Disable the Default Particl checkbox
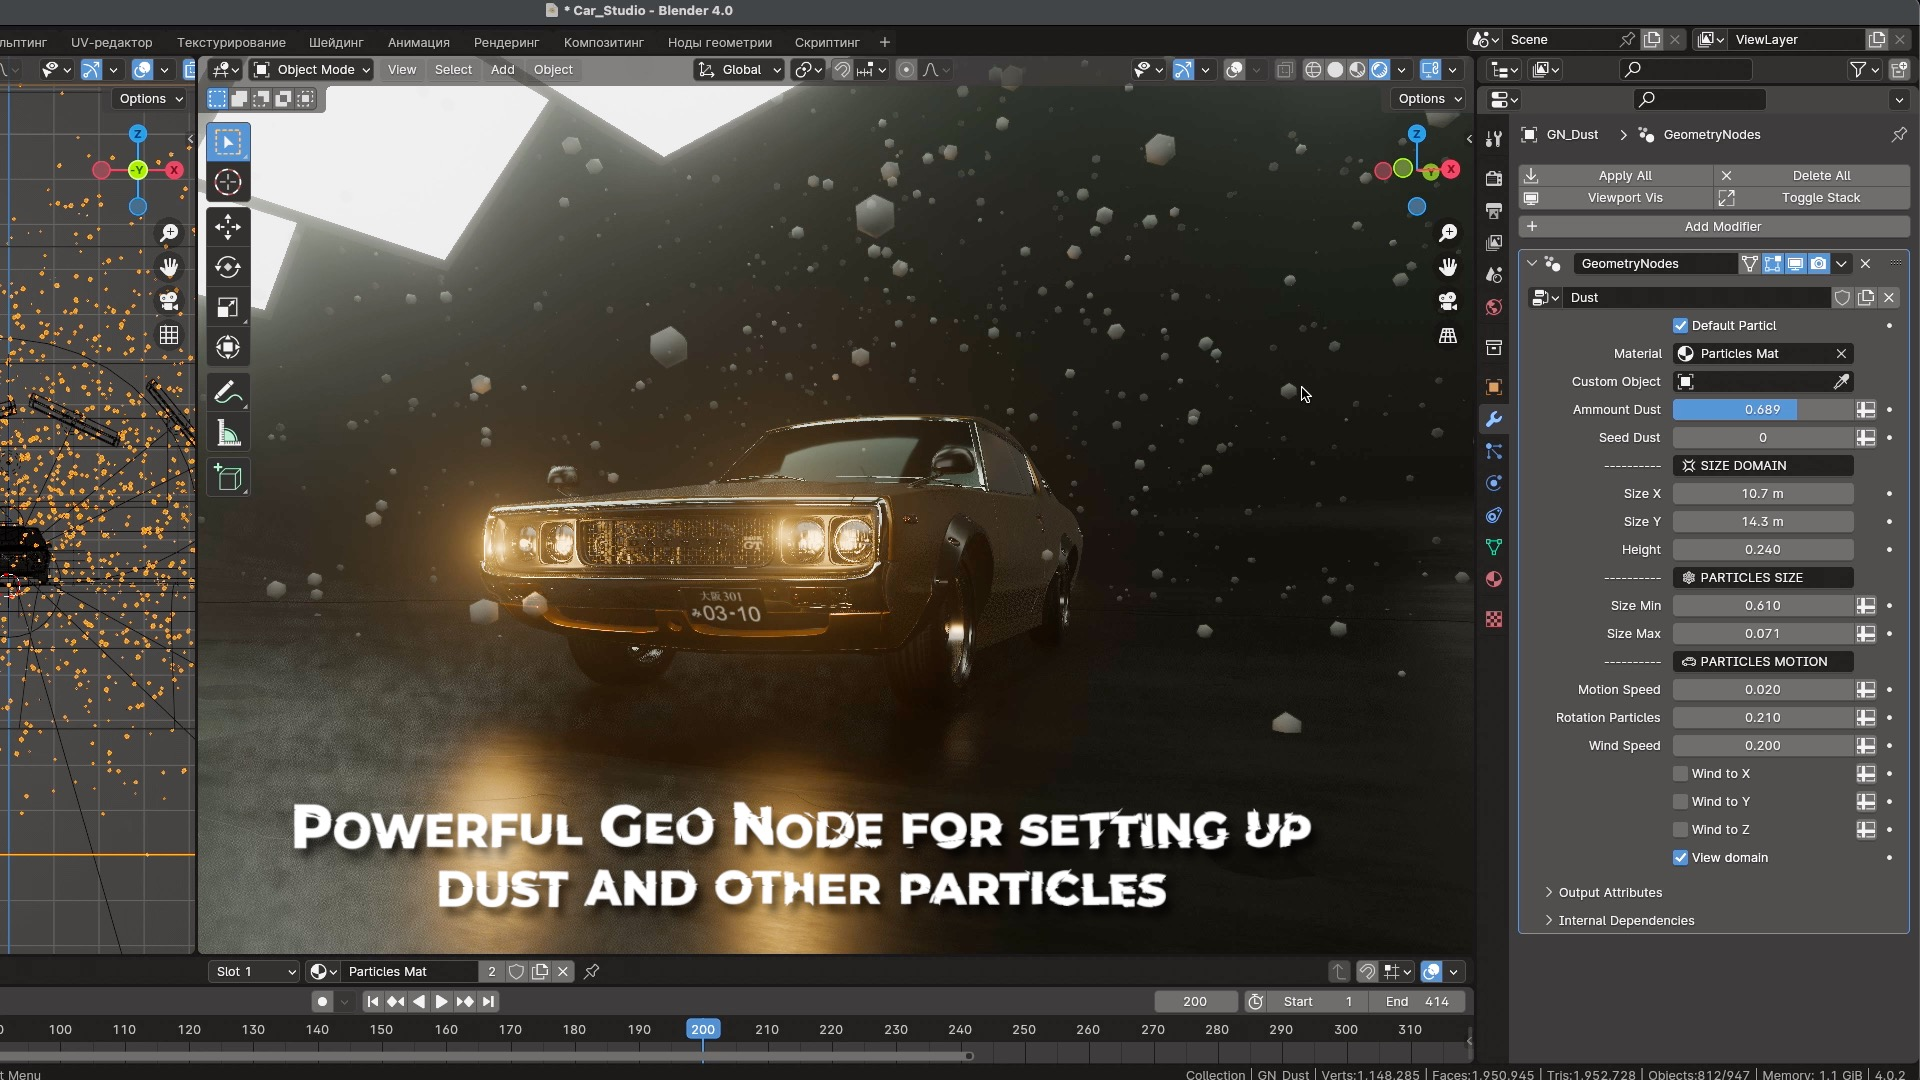The image size is (1920, 1080). [1680, 325]
